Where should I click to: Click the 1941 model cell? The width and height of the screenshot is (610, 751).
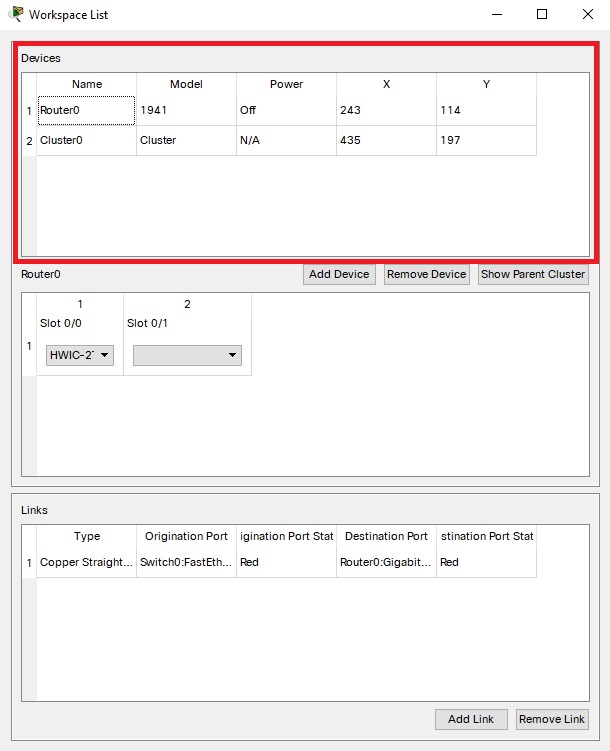point(186,111)
